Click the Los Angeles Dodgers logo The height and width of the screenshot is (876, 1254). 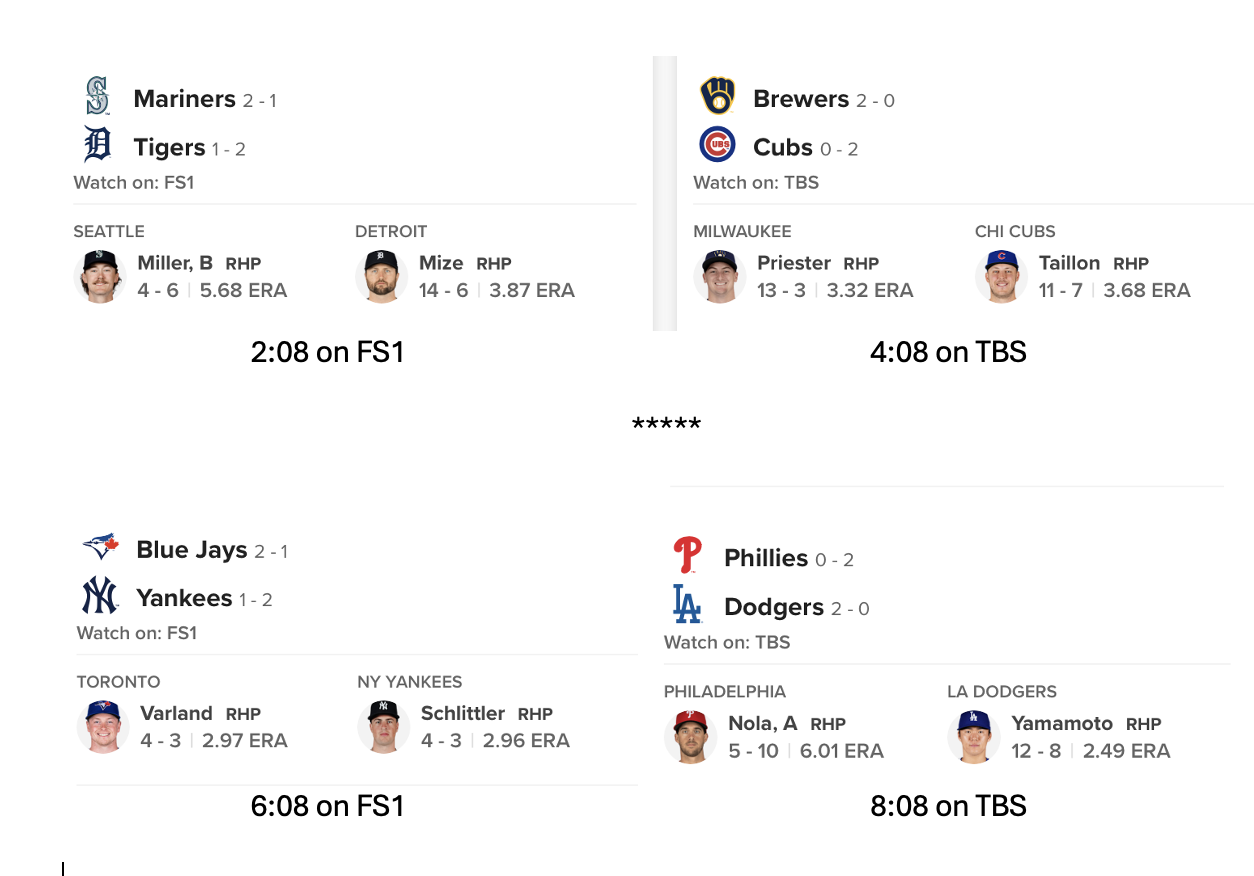point(687,604)
